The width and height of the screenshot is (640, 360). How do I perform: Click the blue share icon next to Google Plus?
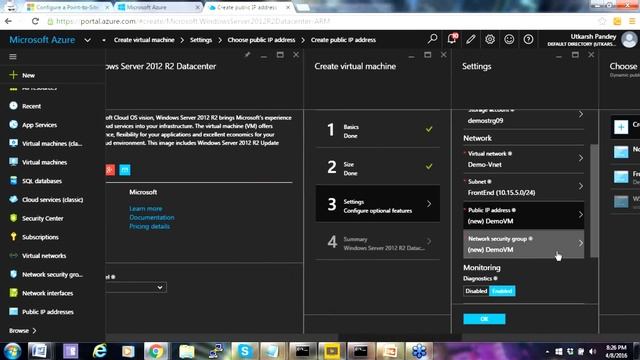click(125, 170)
